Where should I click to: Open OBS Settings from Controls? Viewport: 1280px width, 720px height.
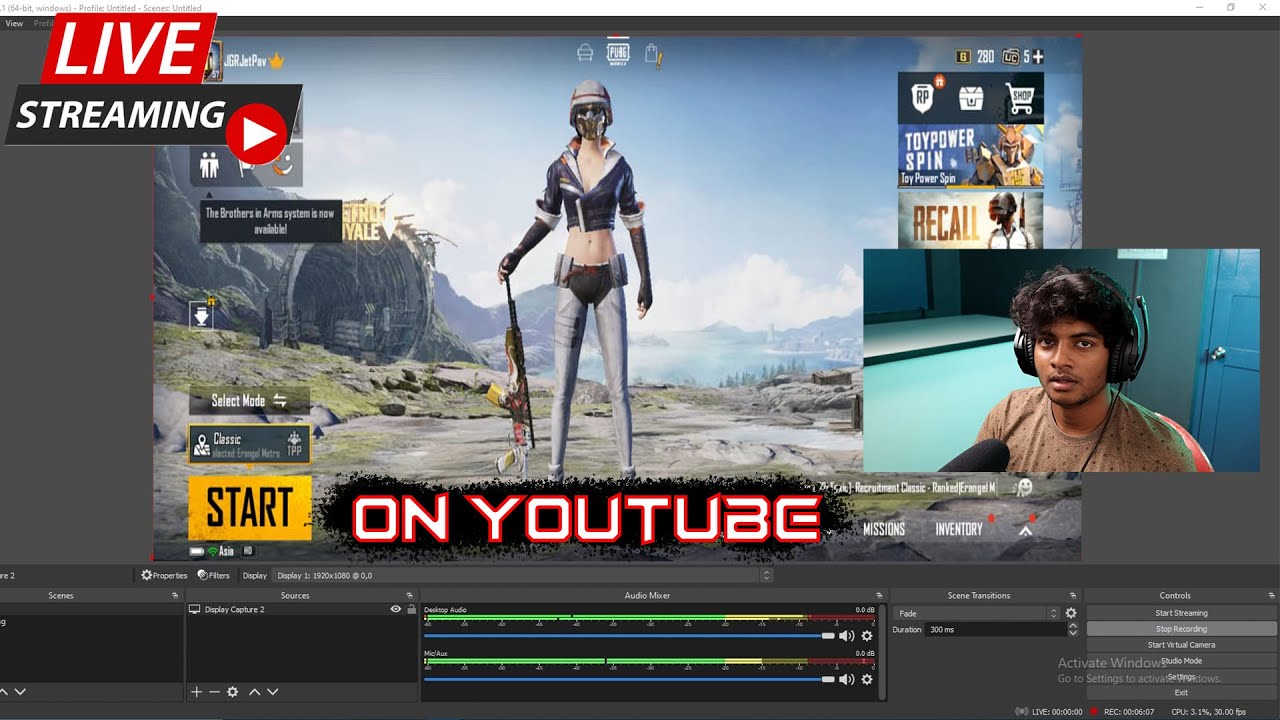click(1181, 677)
